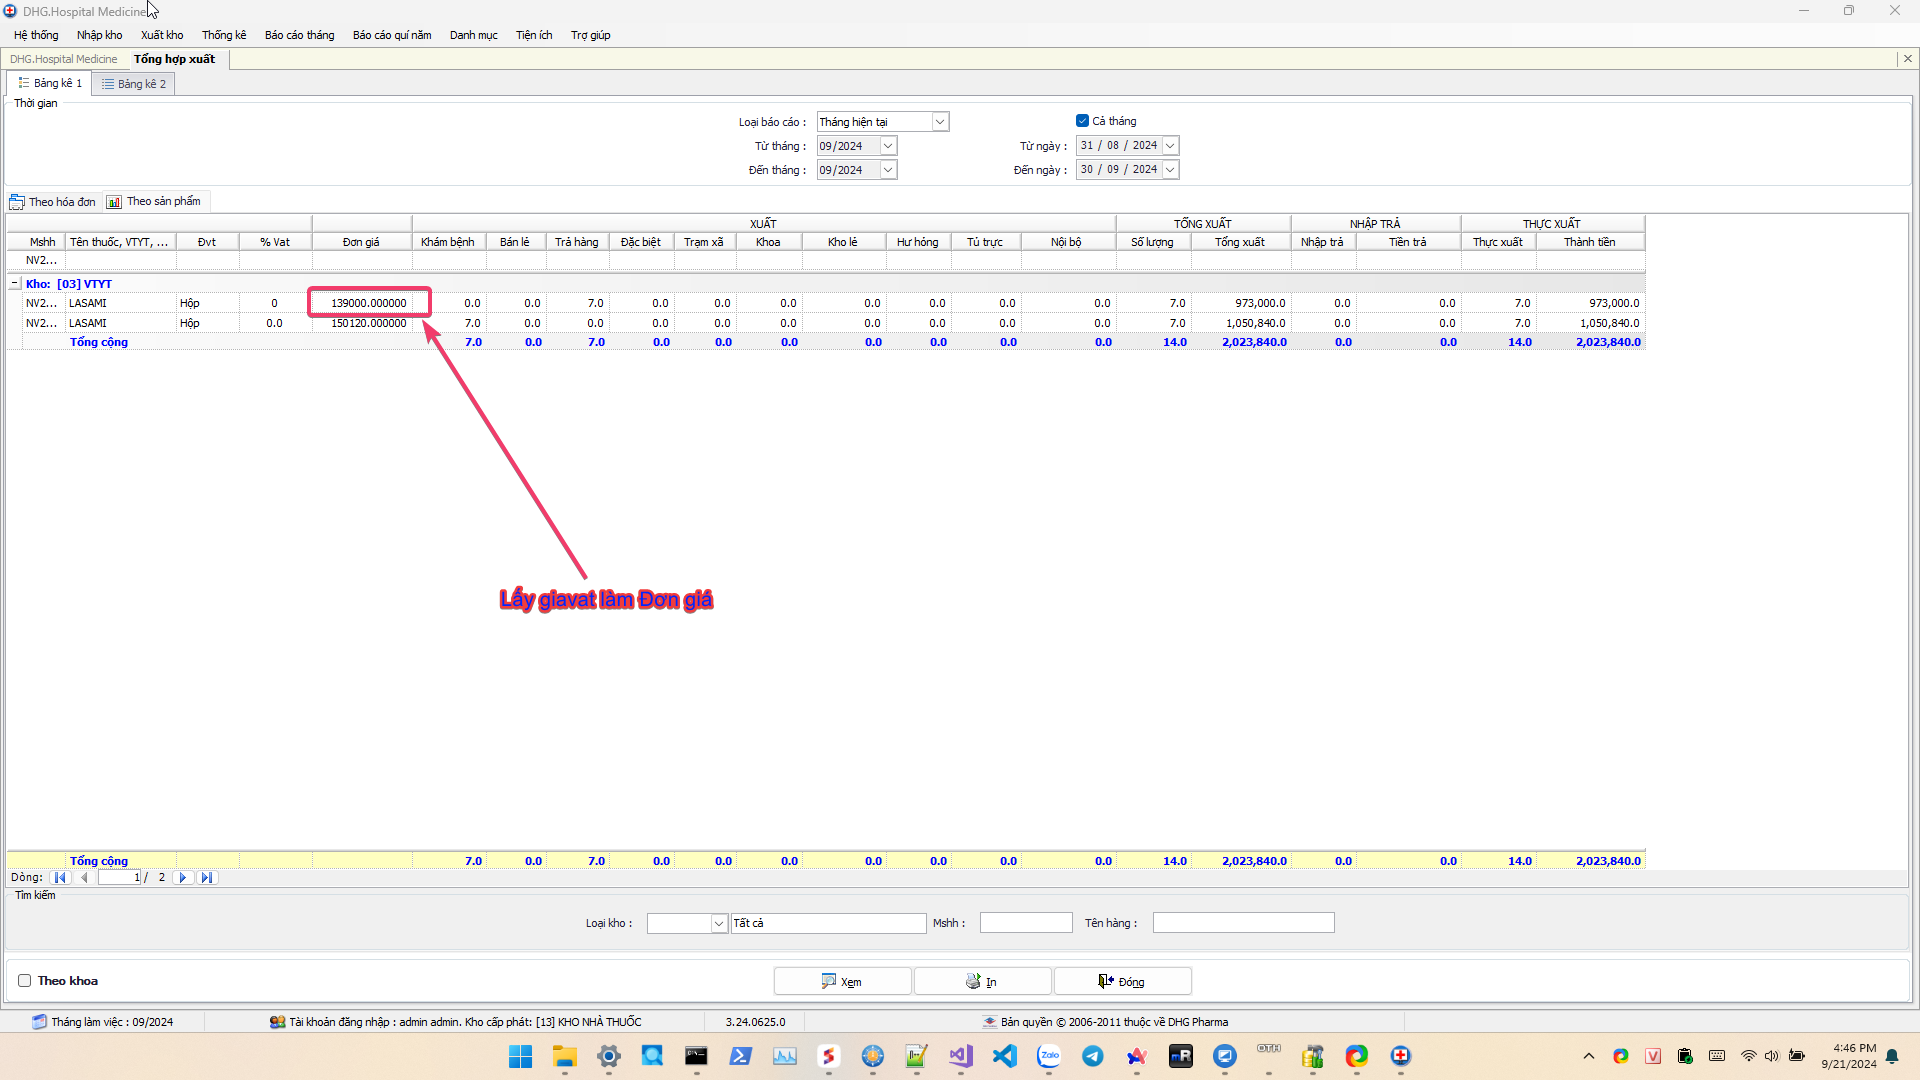The height and width of the screenshot is (1080, 1920).
Task: Open Visual Studio Code from the taskbar
Action: pos(1005,1056)
